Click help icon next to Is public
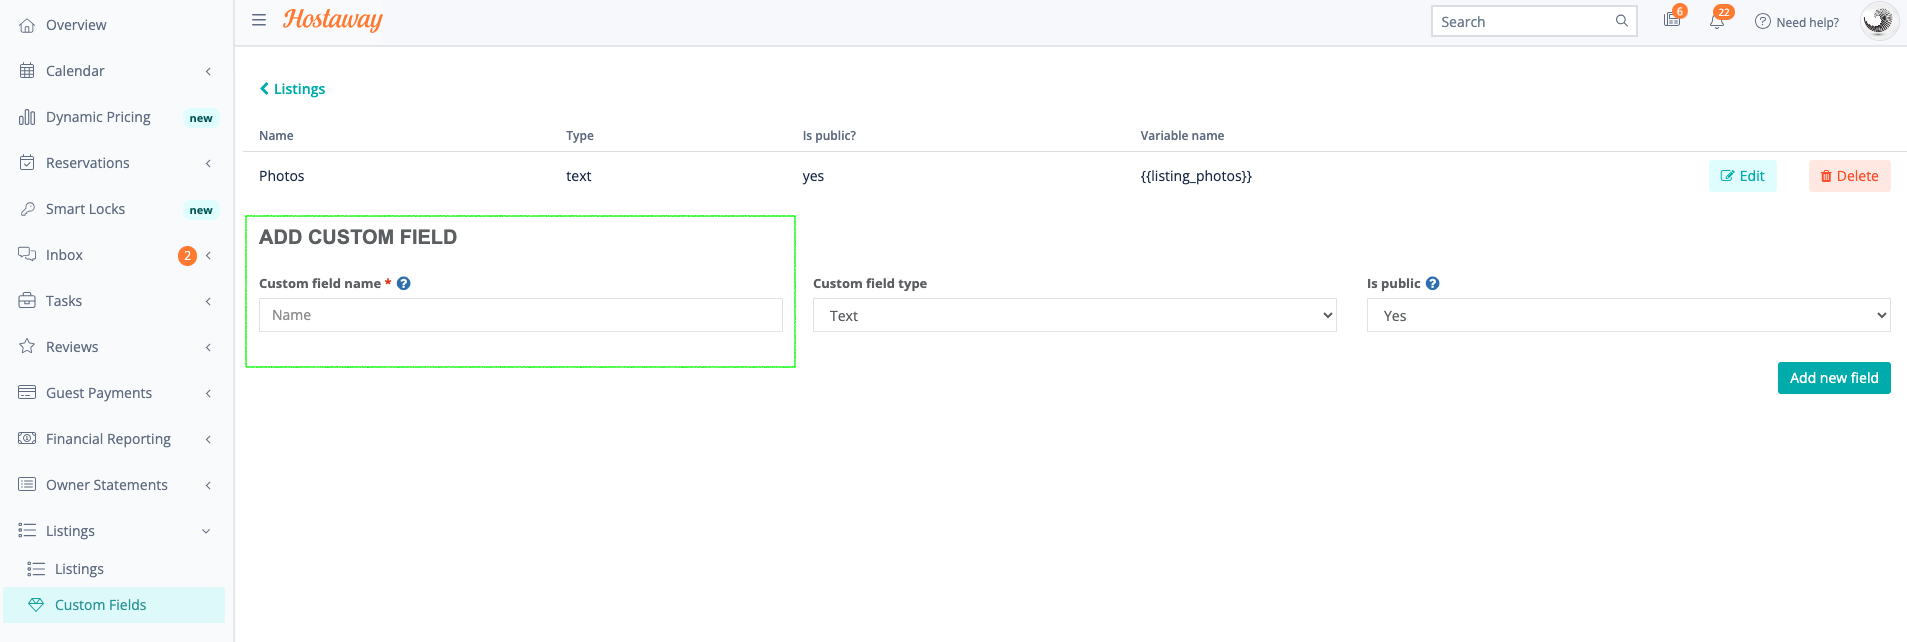This screenshot has width=1907, height=642. pyautogui.click(x=1433, y=284)
